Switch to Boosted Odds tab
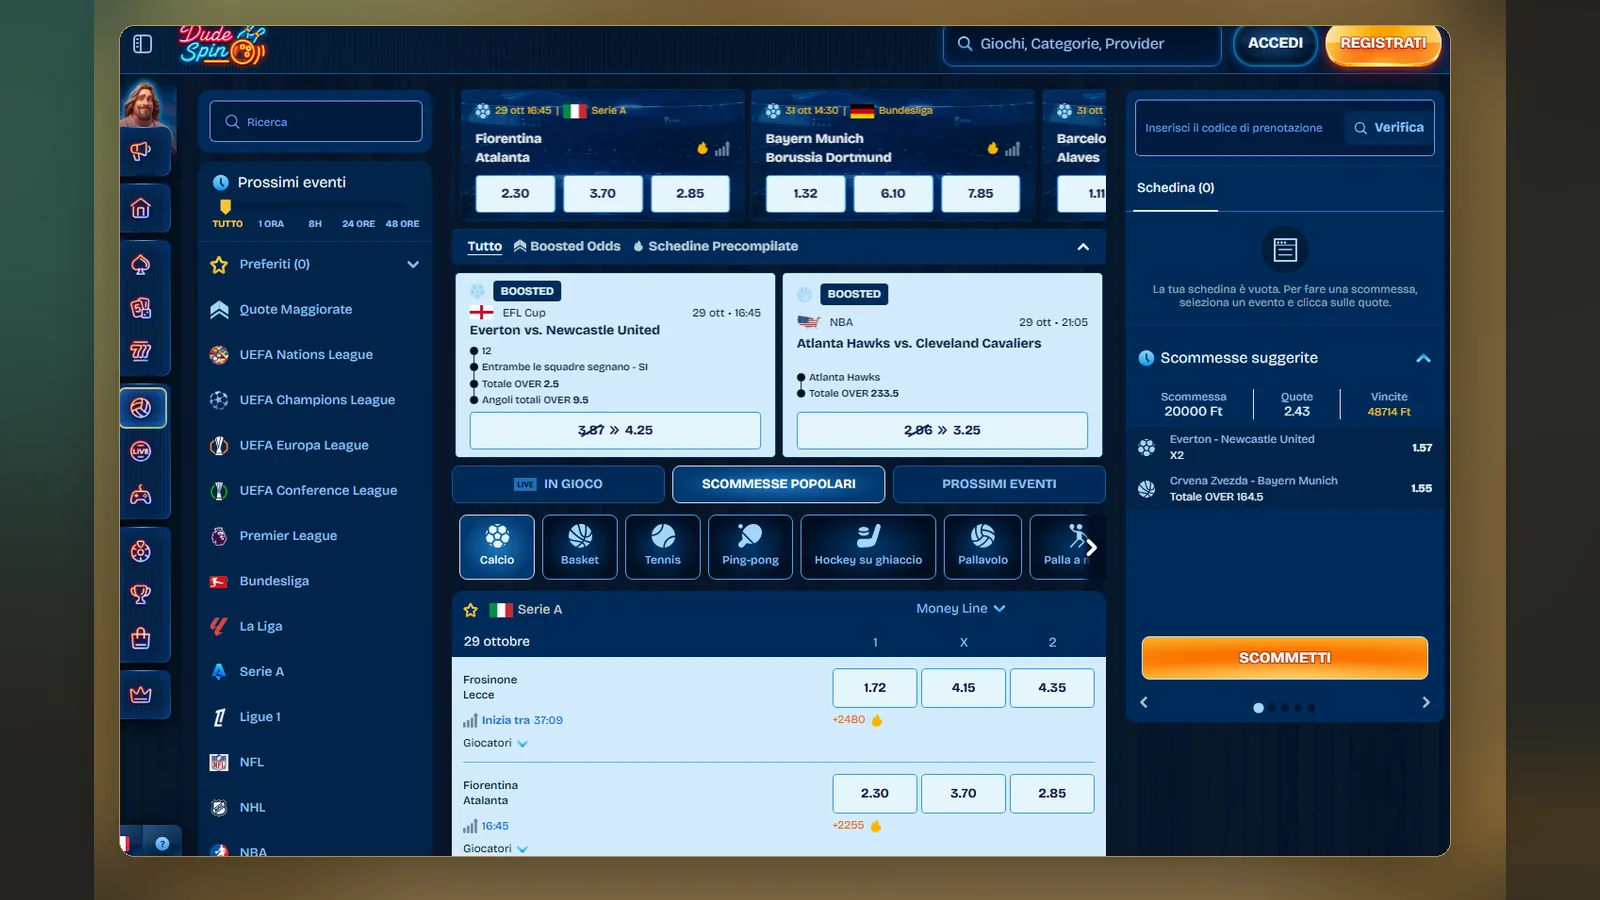This screenshot has width=1600, height=900. 567,246
